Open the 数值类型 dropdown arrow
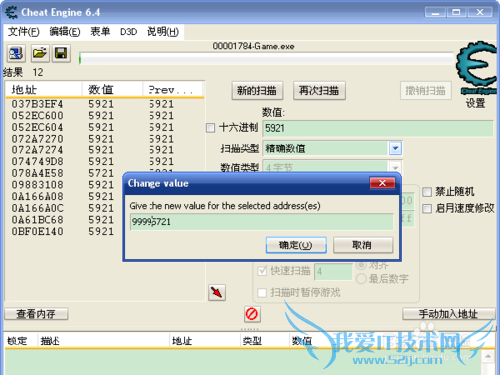Screen dimensions: 500x375 click(x=395, y=167)
